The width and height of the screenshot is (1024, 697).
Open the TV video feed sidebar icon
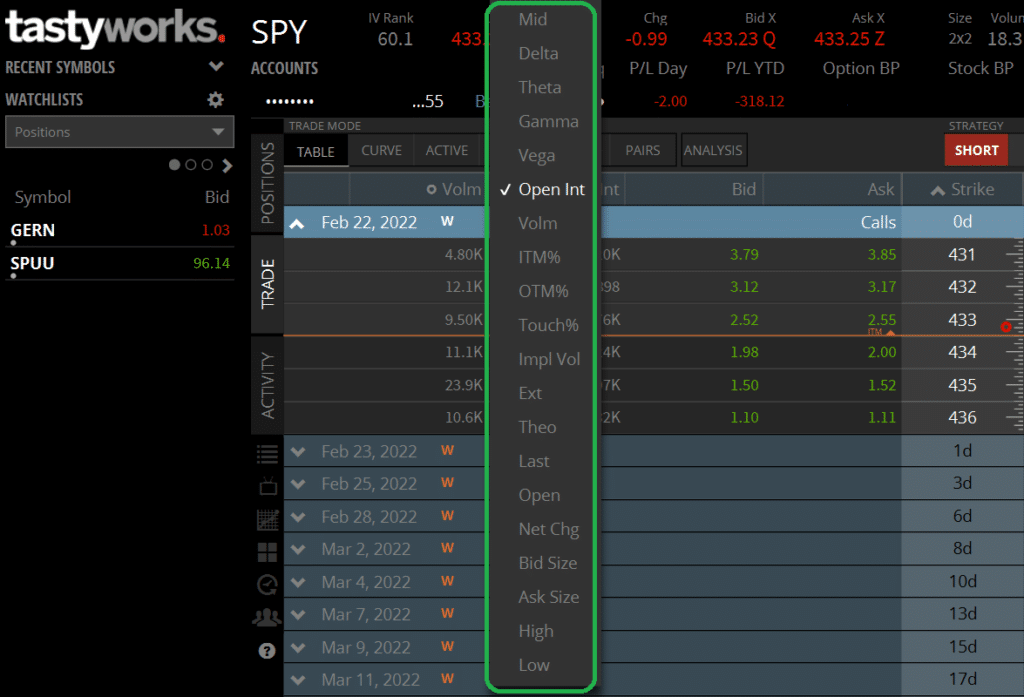tap(268, 486)
